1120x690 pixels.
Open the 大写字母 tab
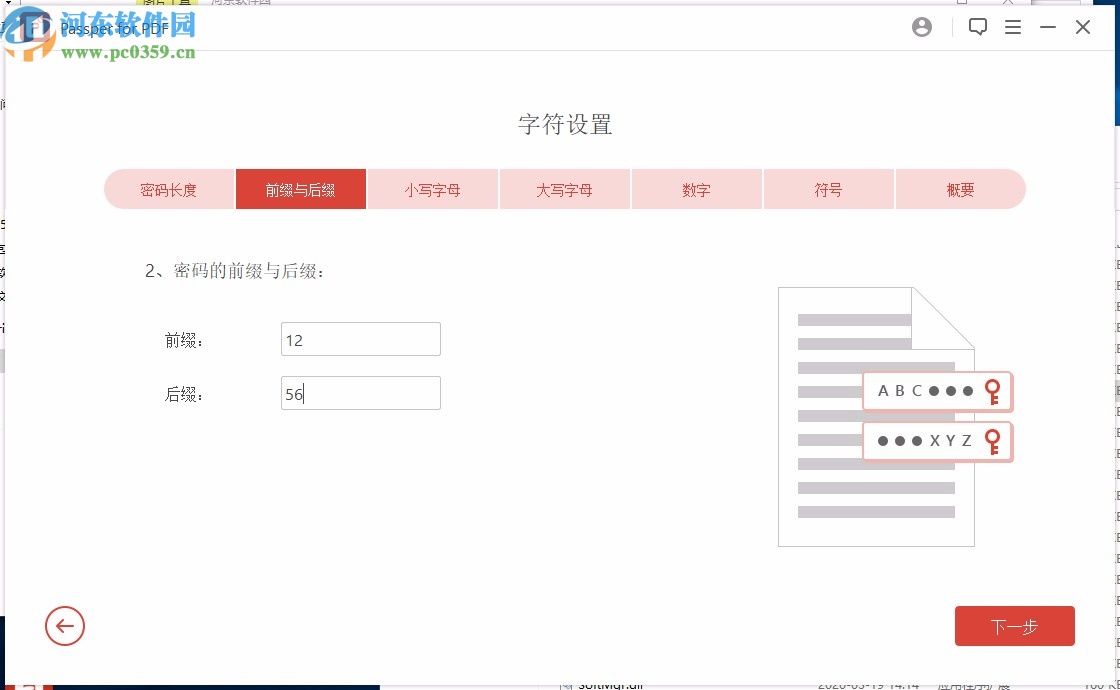pos(564,188)
